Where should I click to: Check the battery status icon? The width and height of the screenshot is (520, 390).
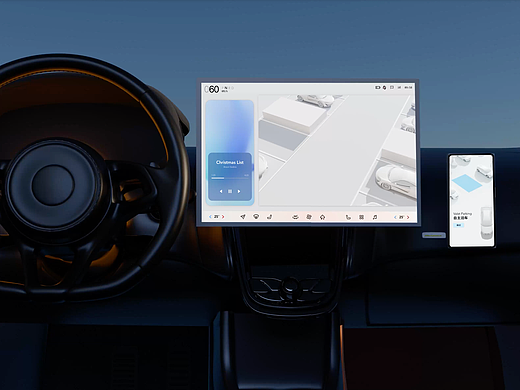[x=377, y=88]
